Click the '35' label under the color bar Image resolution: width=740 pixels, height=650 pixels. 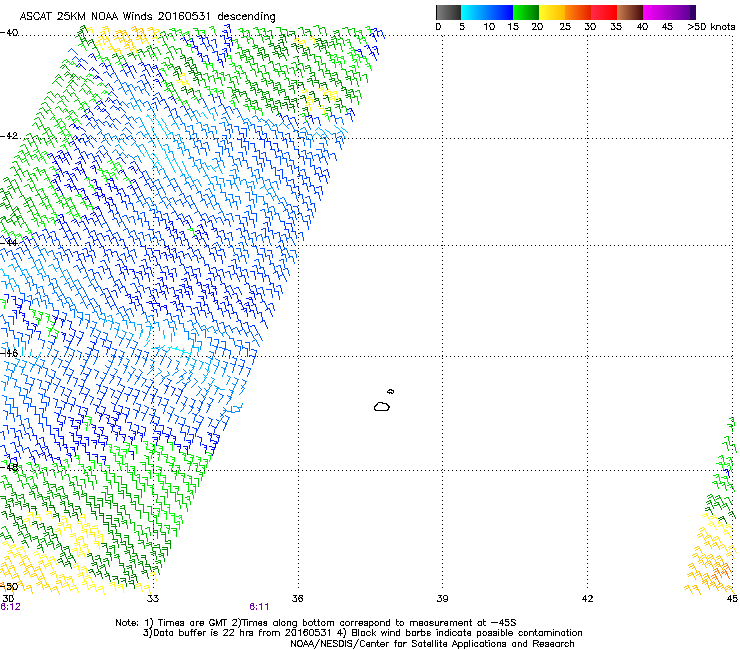(x=616, y=27)
